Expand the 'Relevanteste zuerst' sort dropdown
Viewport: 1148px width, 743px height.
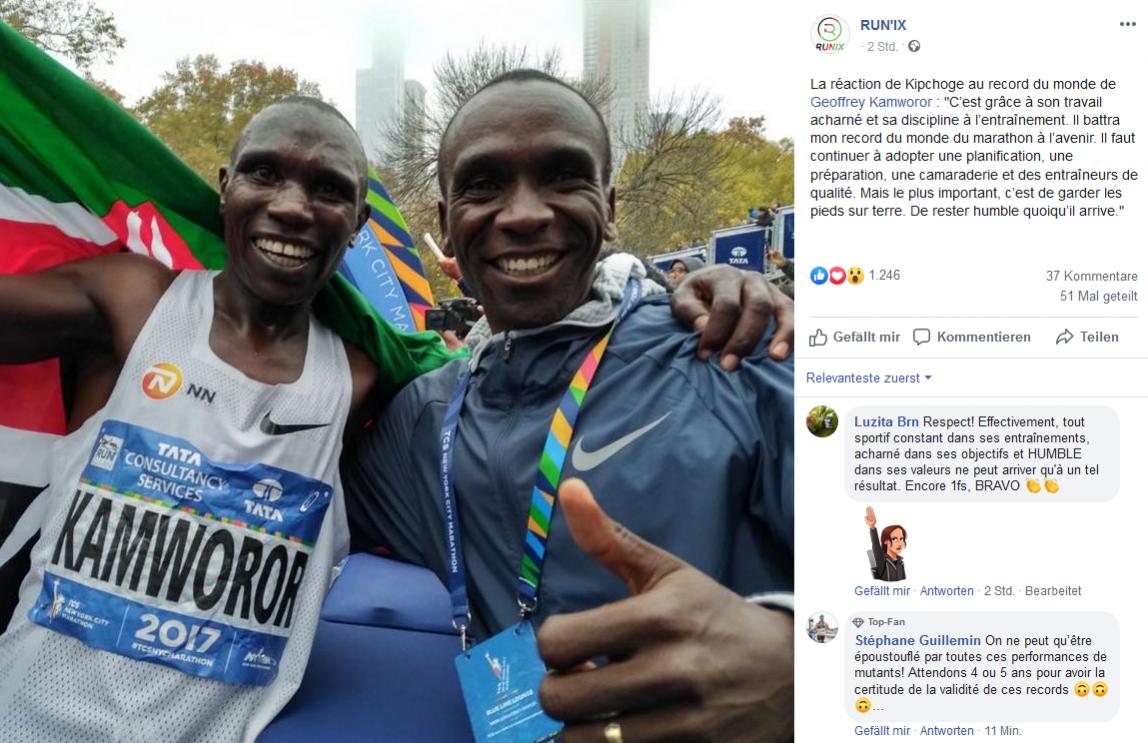tap(868, 378)
